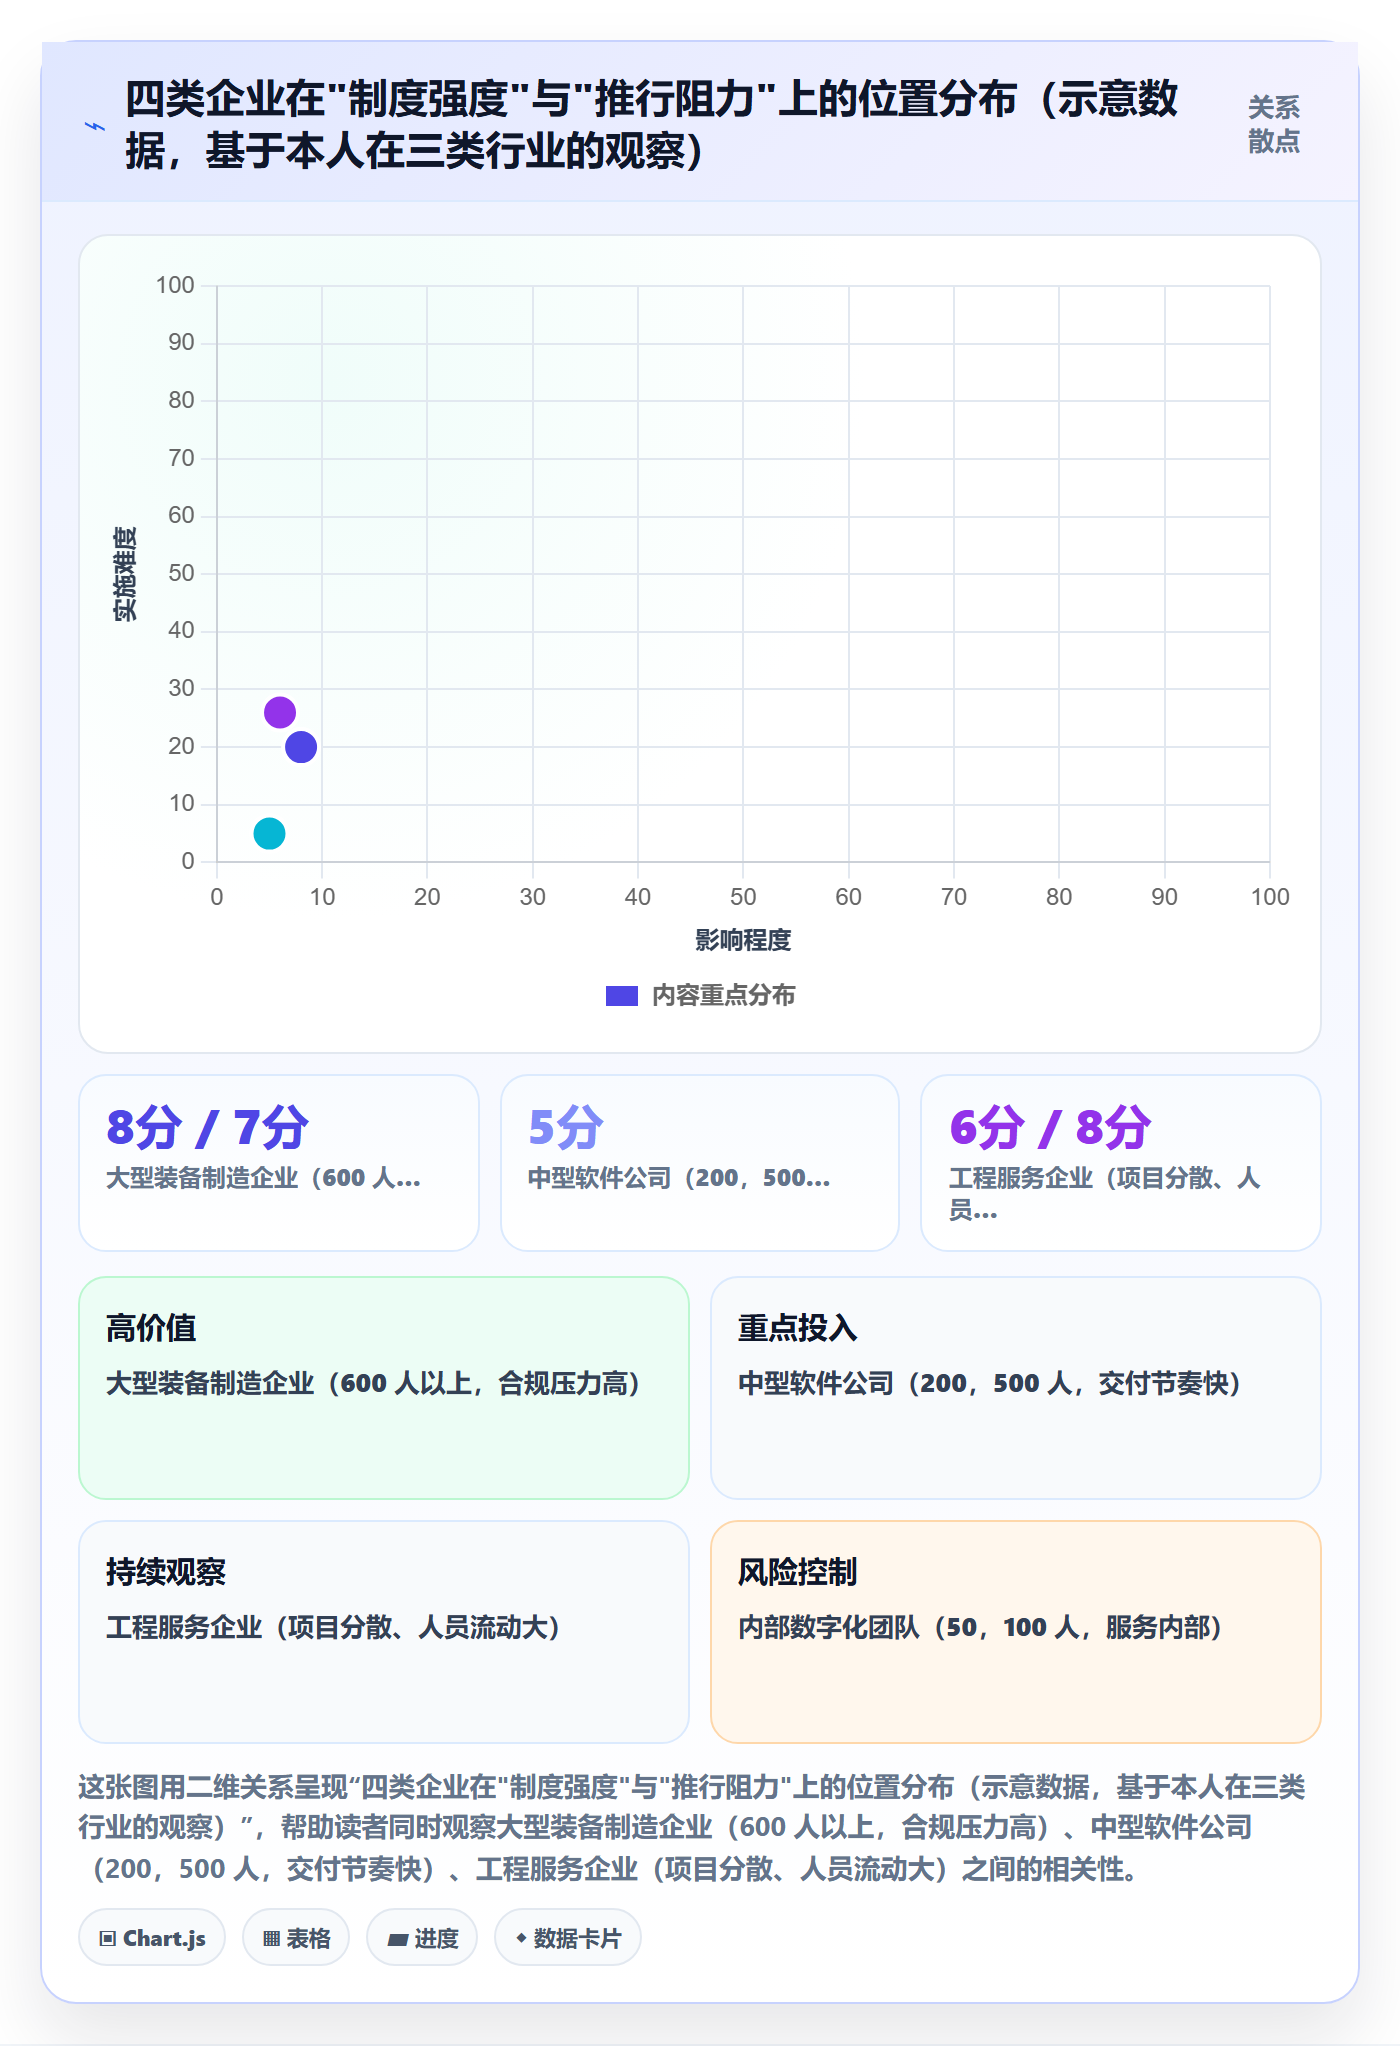Click the square icon in the Chart.js chip
The image size is (1400, 2046).
(x=108, y=1939)
